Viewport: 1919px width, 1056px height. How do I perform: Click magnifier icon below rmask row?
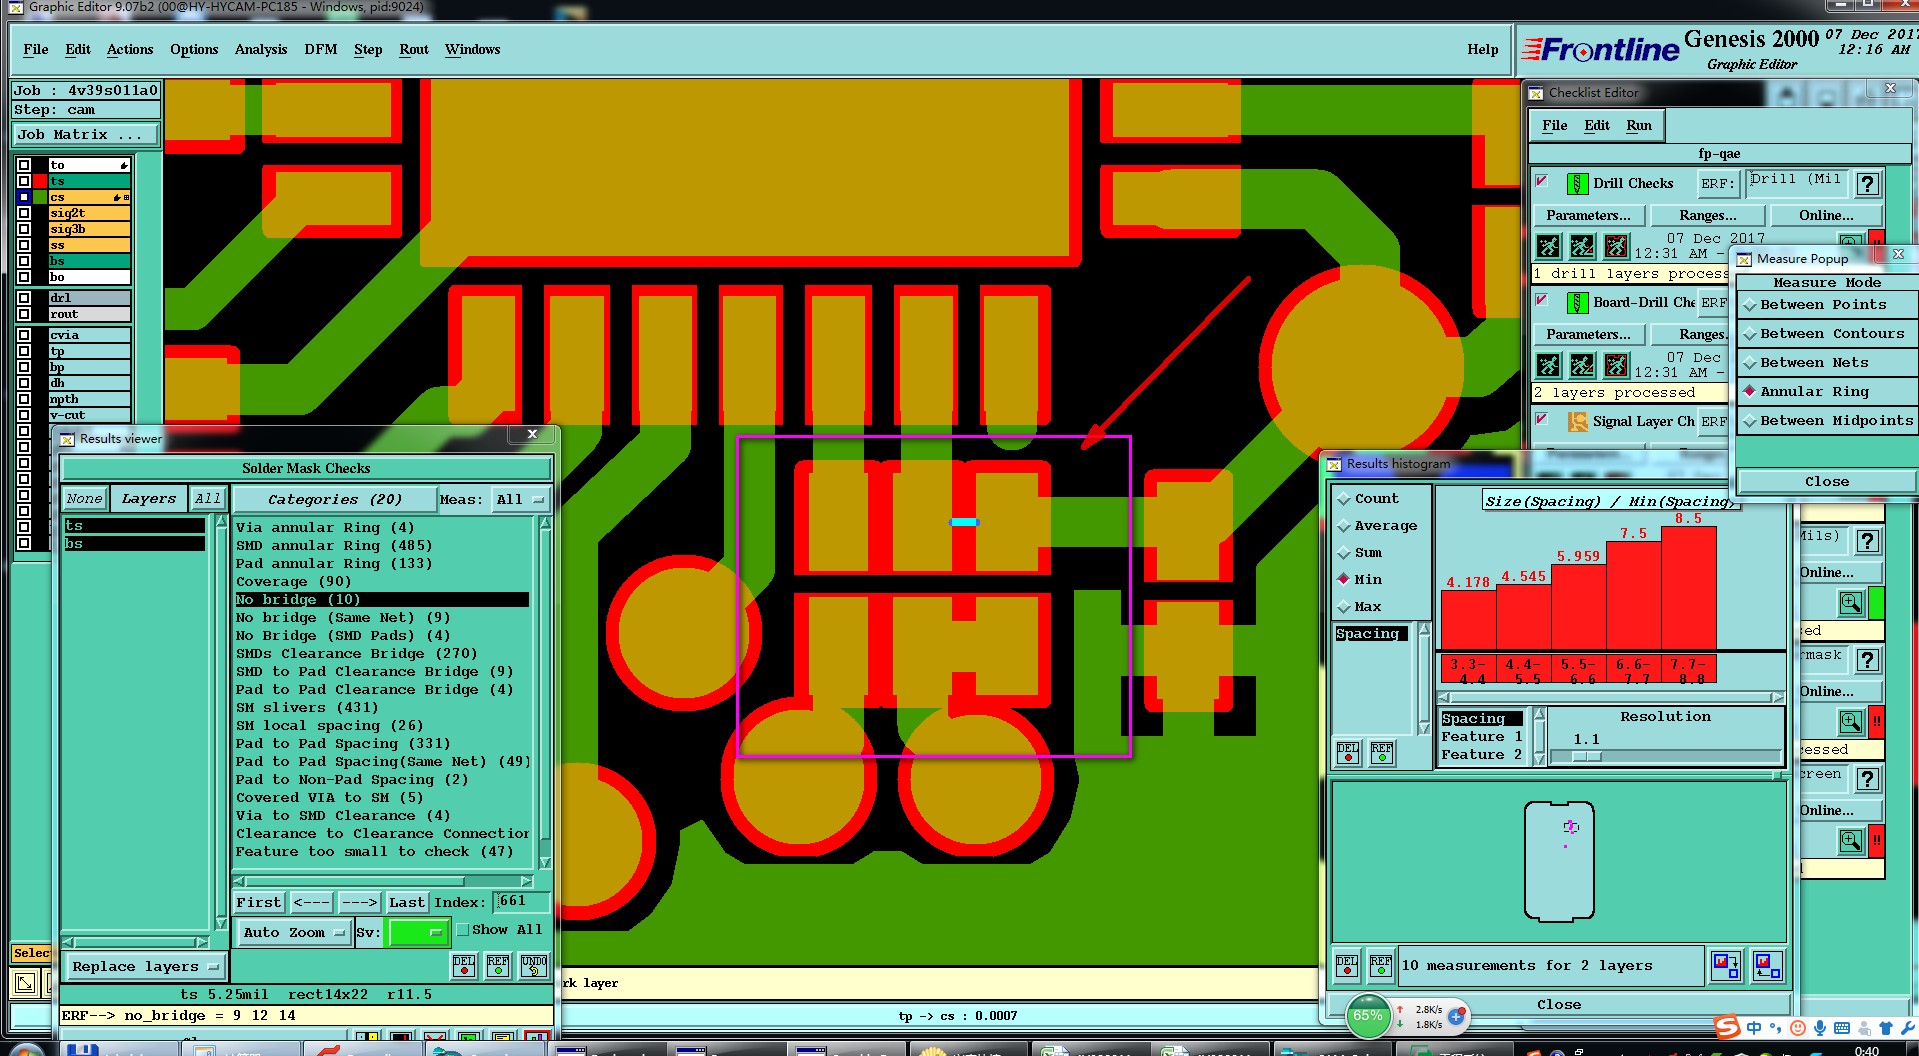click(1851, 722)
